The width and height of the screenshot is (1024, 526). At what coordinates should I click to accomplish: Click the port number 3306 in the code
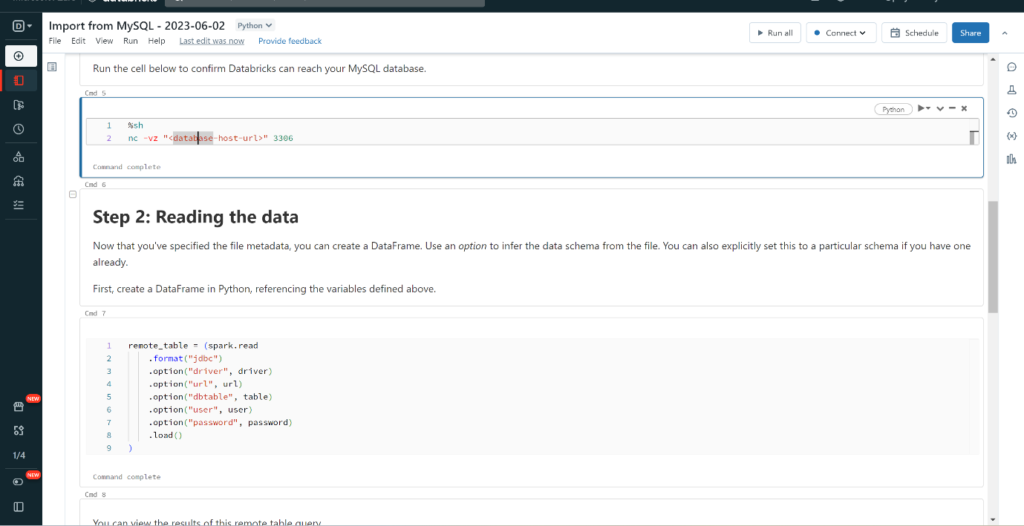tap(283, 139)
